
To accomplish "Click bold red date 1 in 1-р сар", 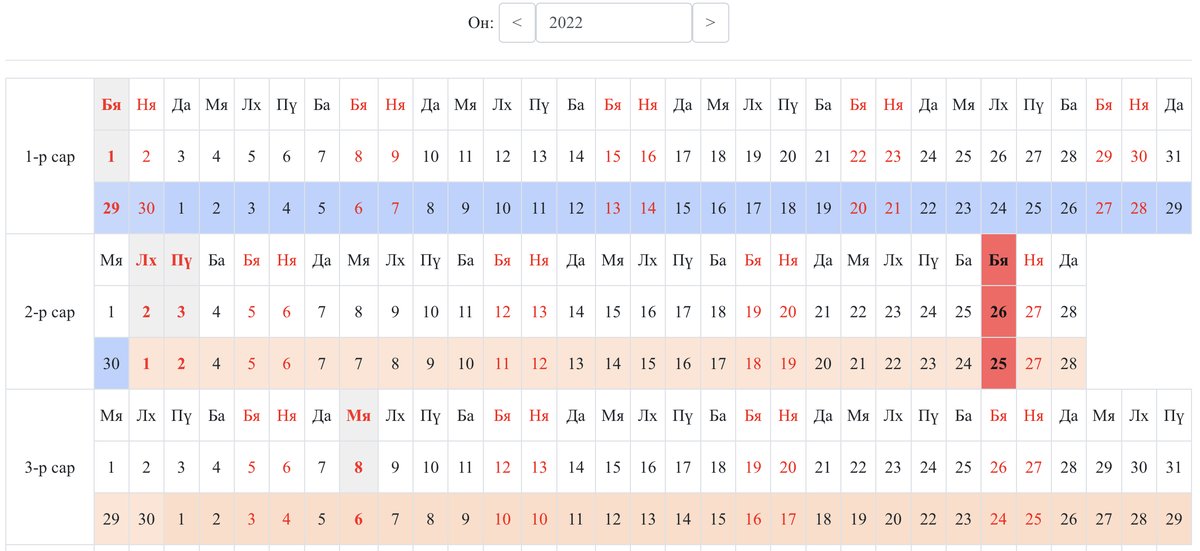I will [x=111, y=156].
